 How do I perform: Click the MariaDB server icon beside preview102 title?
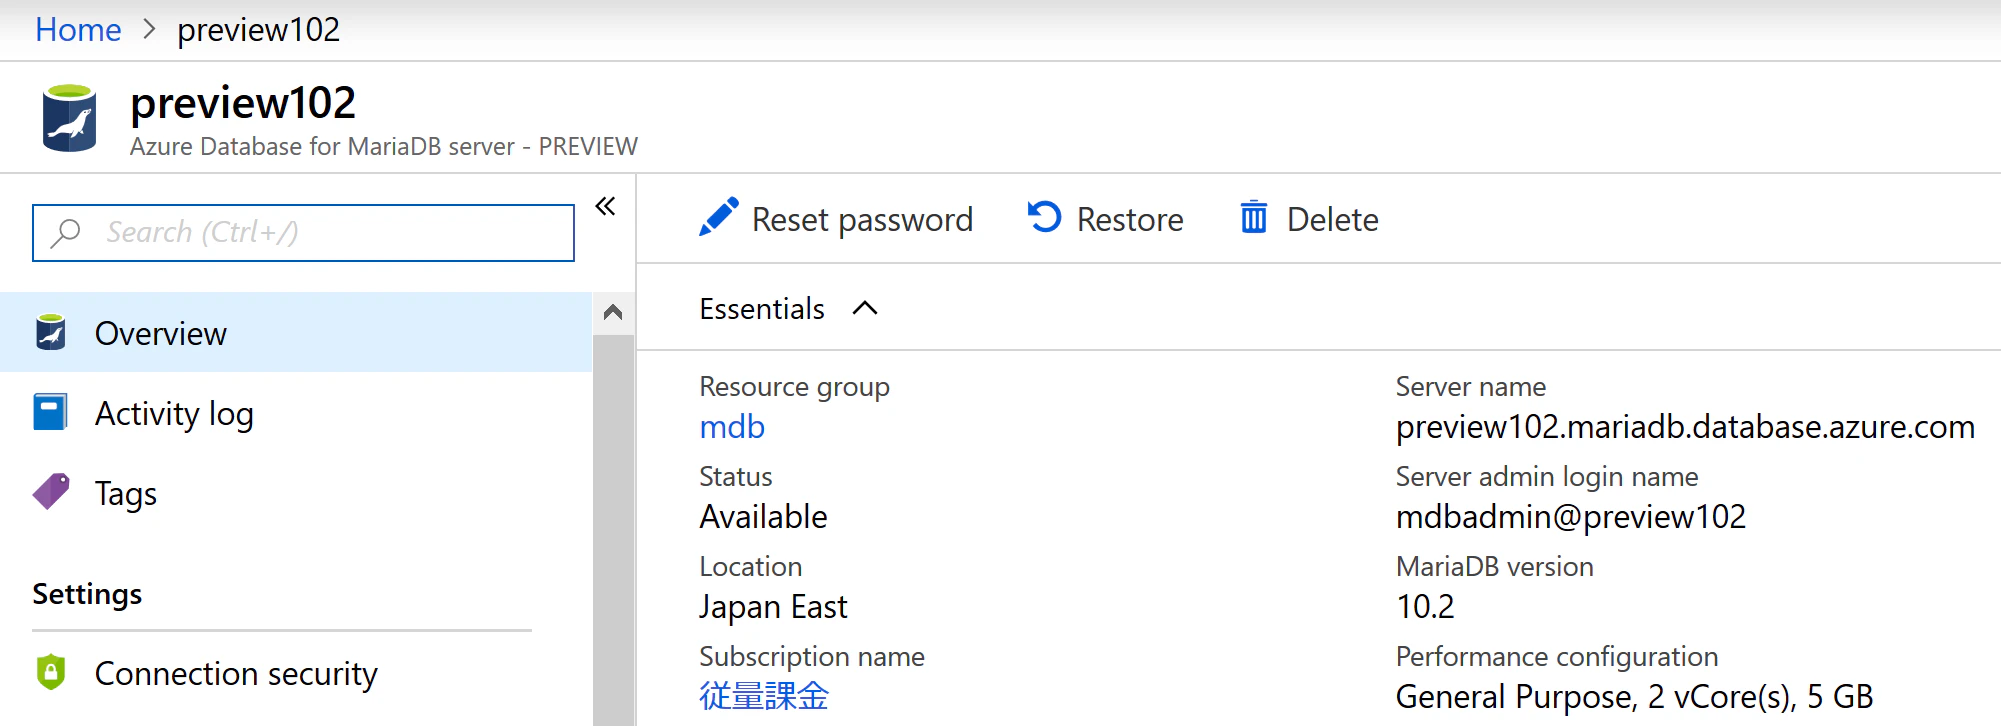[x=69, y=118]
